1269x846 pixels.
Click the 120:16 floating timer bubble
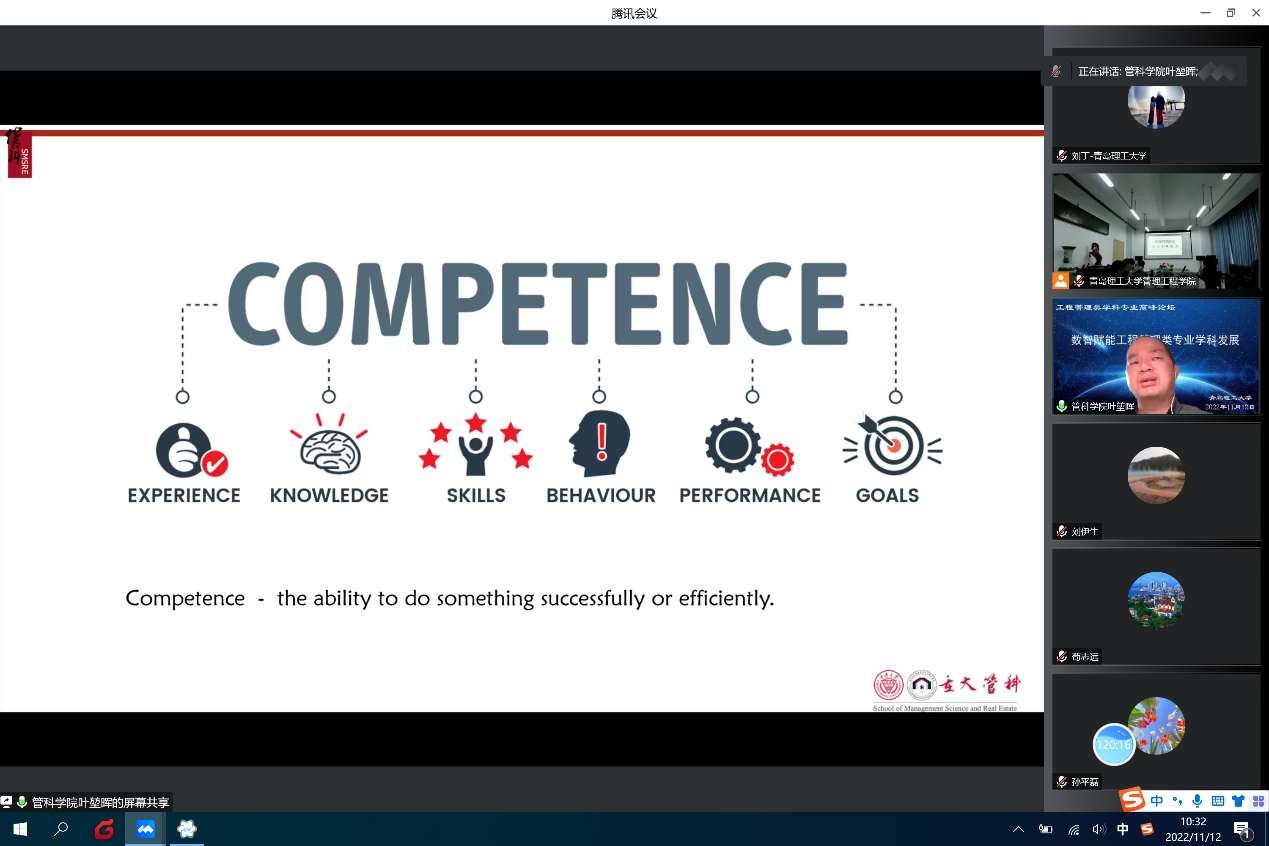(x=1113, y=744)
